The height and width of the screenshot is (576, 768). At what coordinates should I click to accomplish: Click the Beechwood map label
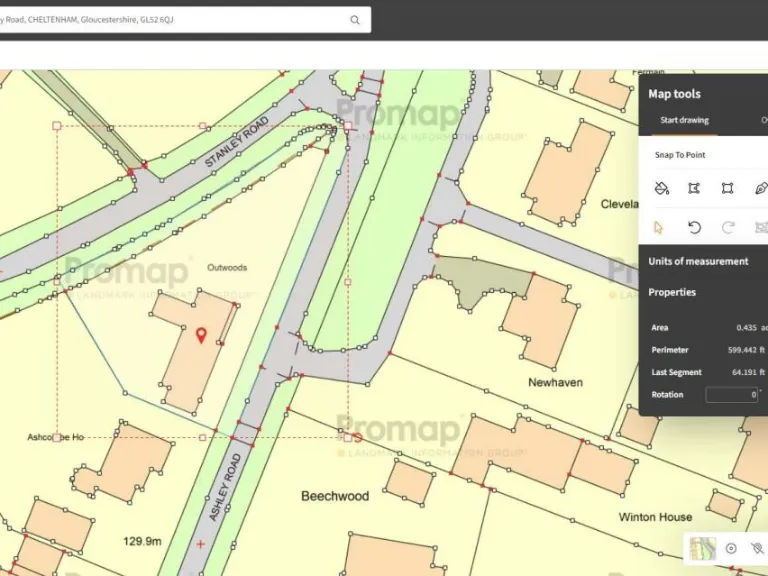[335, 496]
